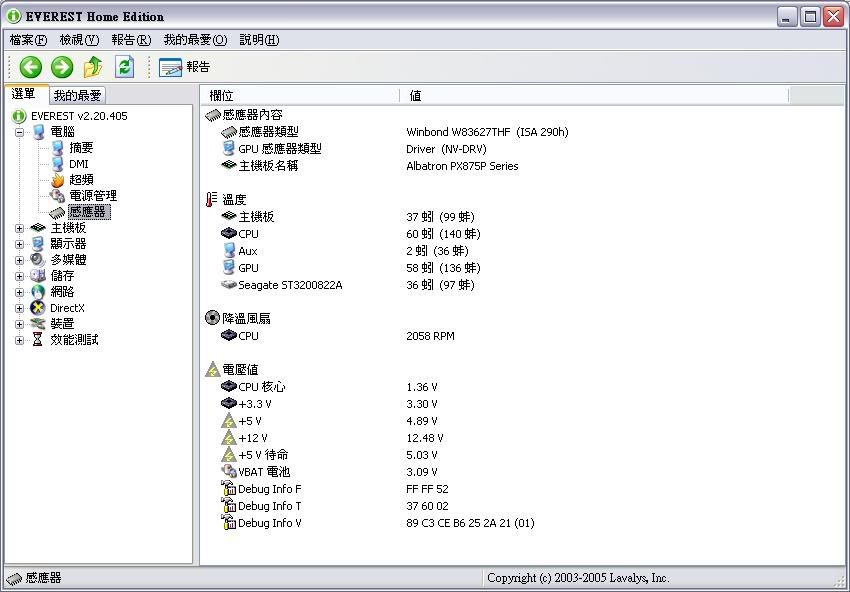Screen dimensions: 850x592
Task: Expand the 網路 tree node
Action: coord(20,292)
